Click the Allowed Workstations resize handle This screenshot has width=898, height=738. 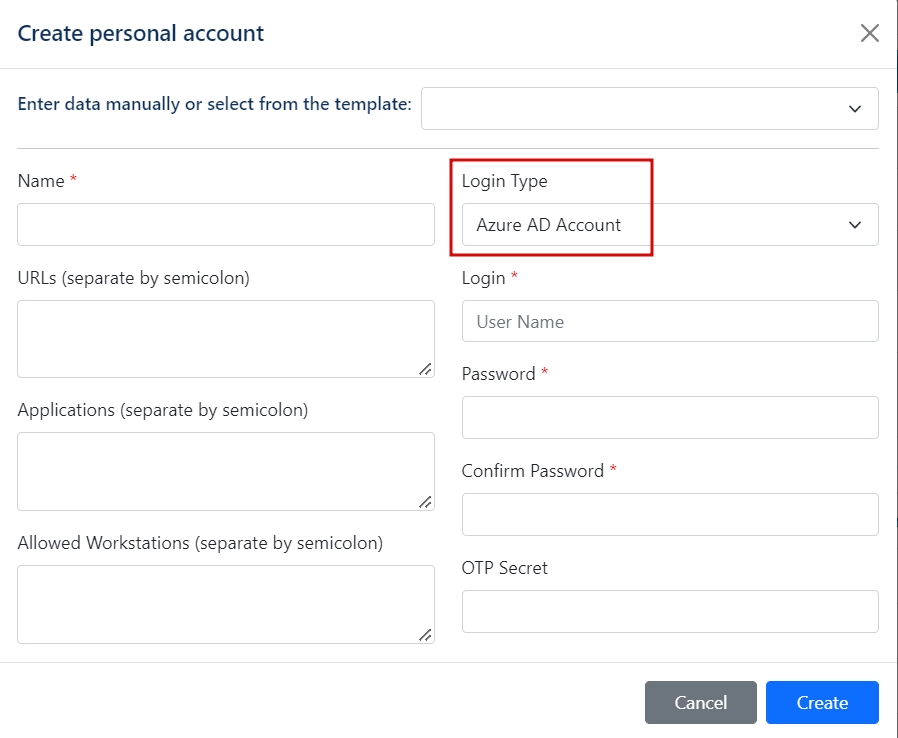point(426,634)
